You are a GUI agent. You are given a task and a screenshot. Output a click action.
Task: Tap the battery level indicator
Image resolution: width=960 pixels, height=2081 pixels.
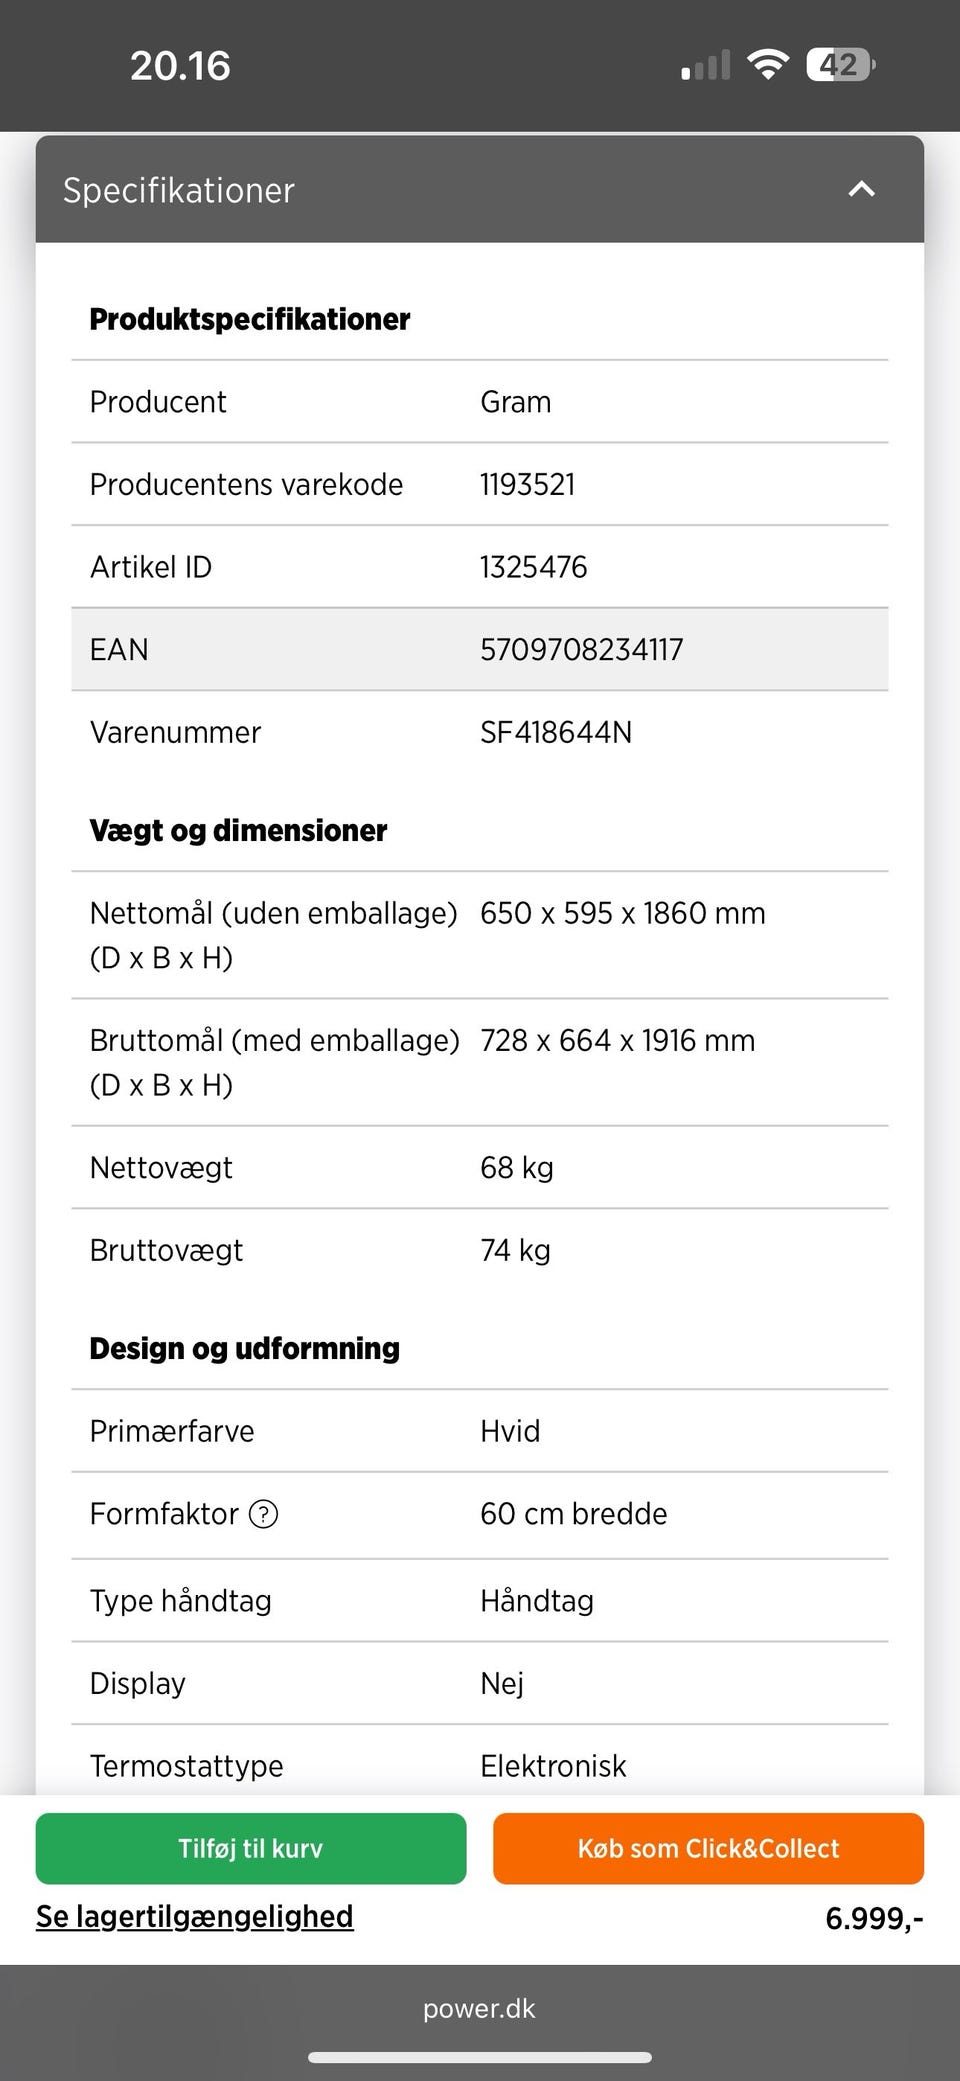click(840, 65)
